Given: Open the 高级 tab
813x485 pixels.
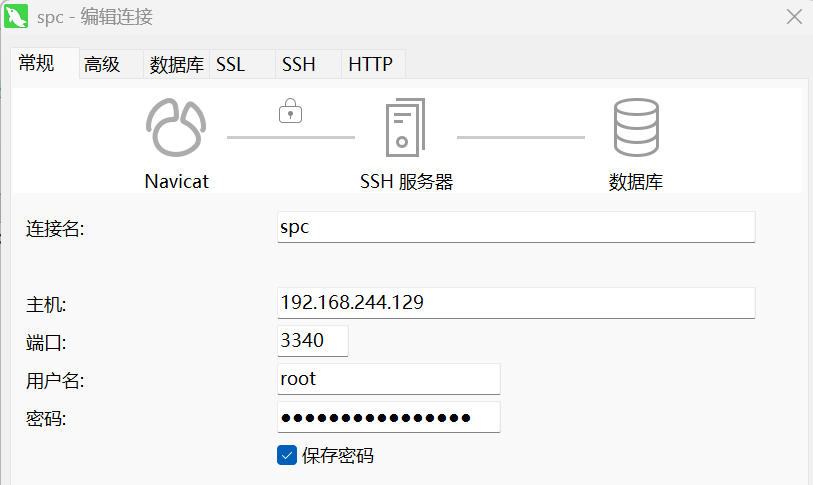Looking at the screenshot, I should 102,65.
